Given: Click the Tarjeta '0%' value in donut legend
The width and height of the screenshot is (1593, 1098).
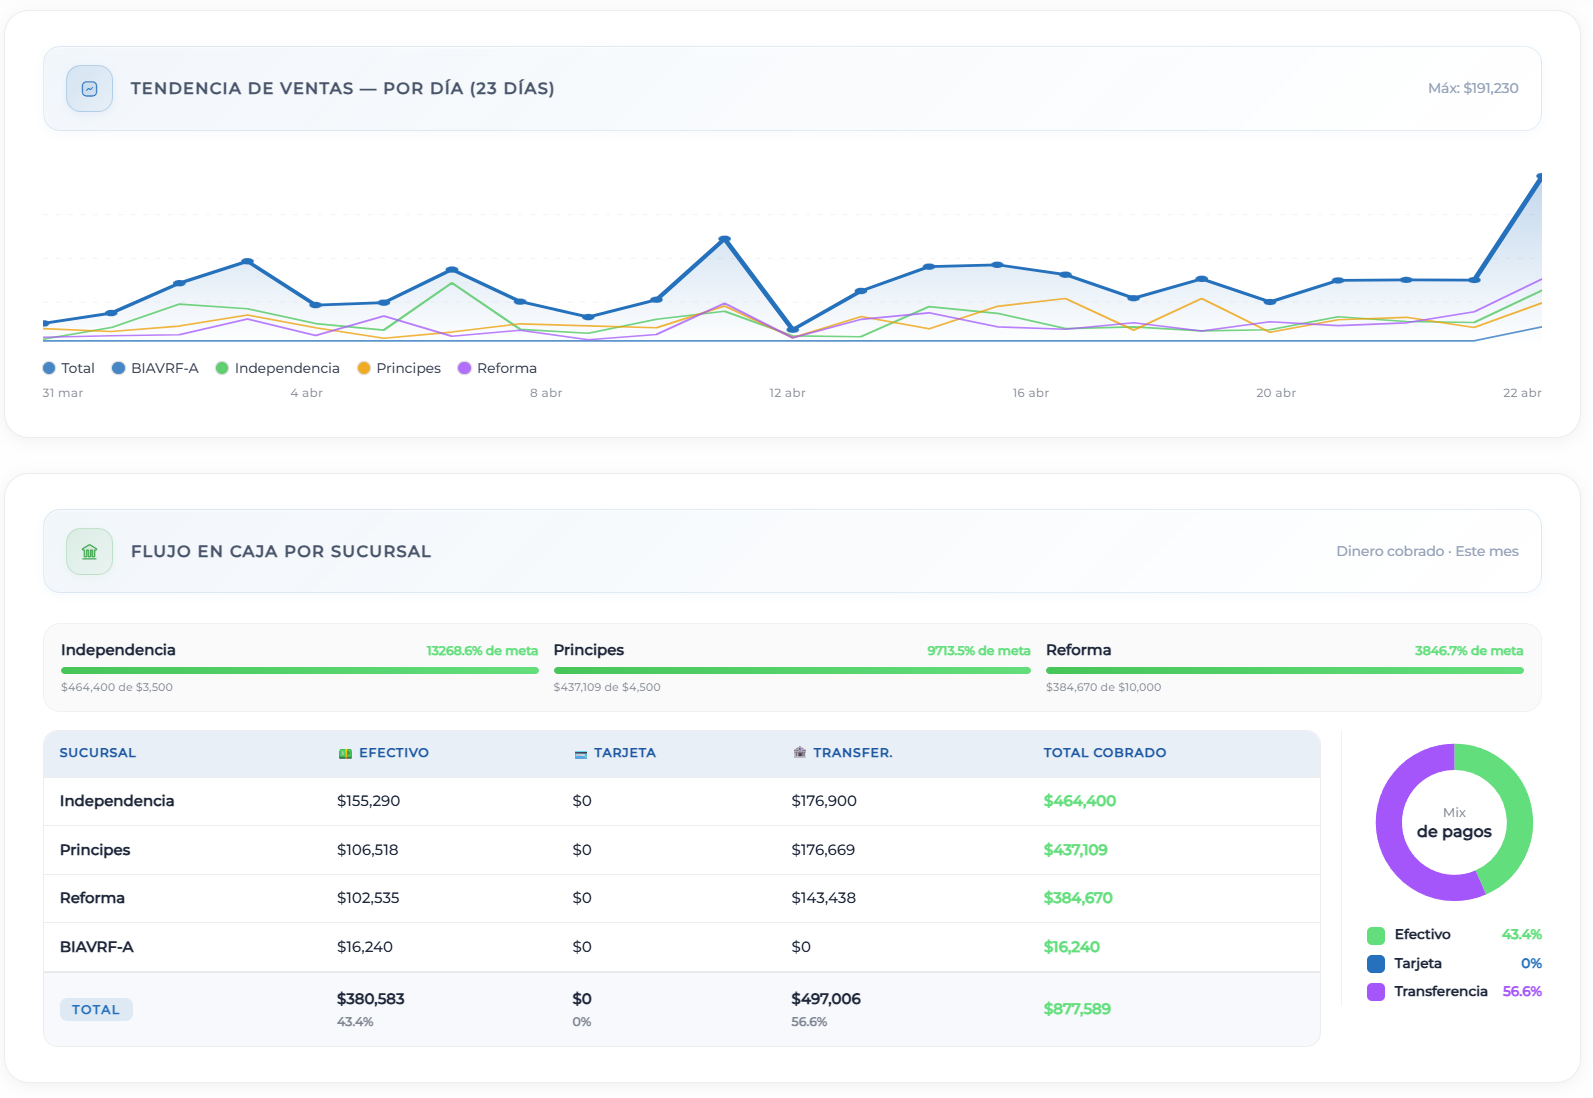Looking at the screenshot, I should click(x=1531, y=964).
